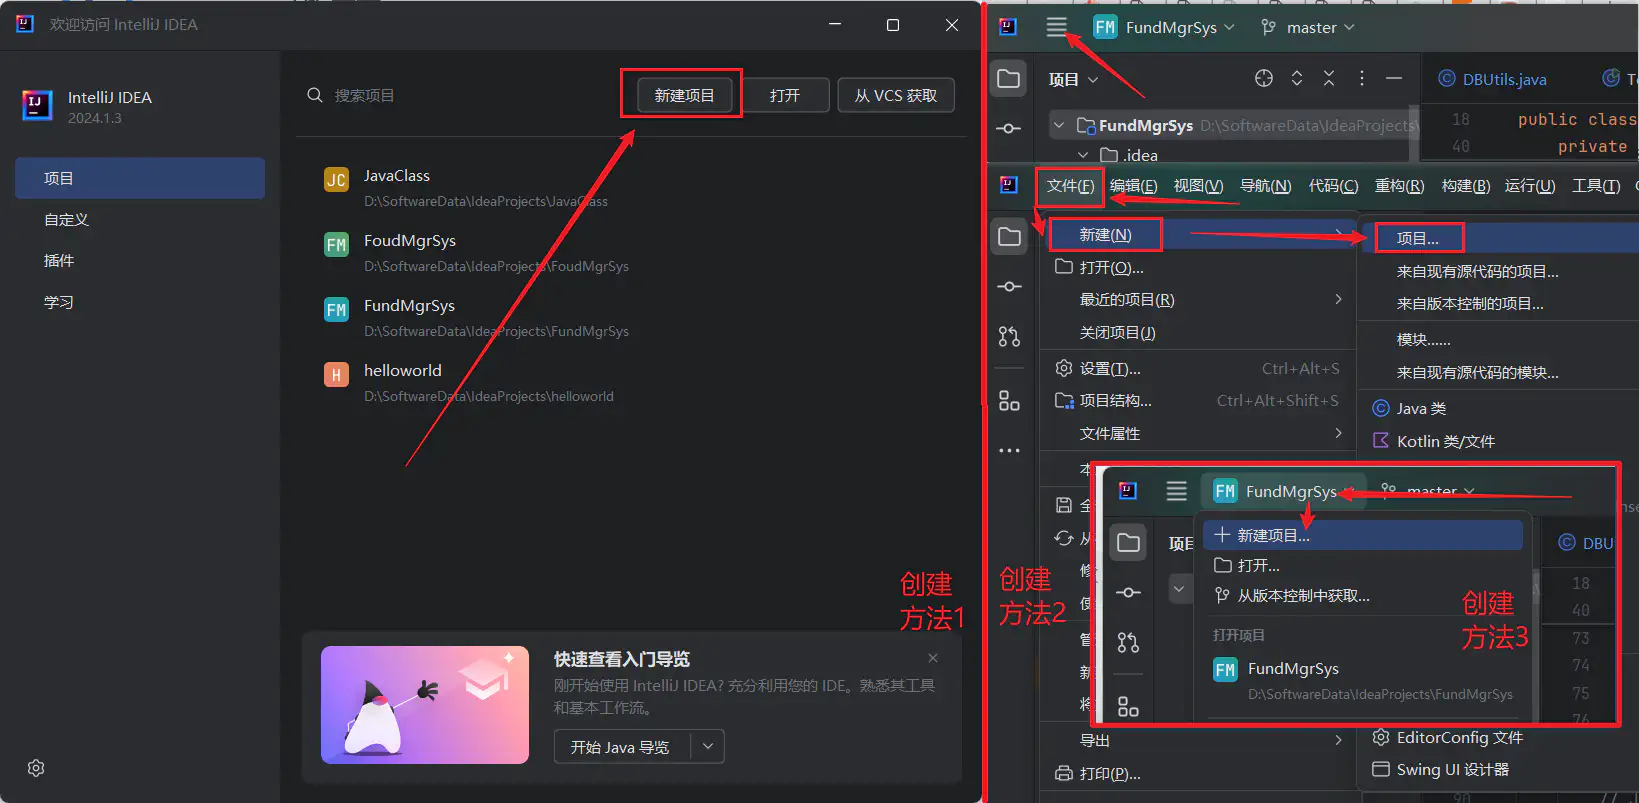Expand the 文件属性 submenu

[x=1200, y=433]
